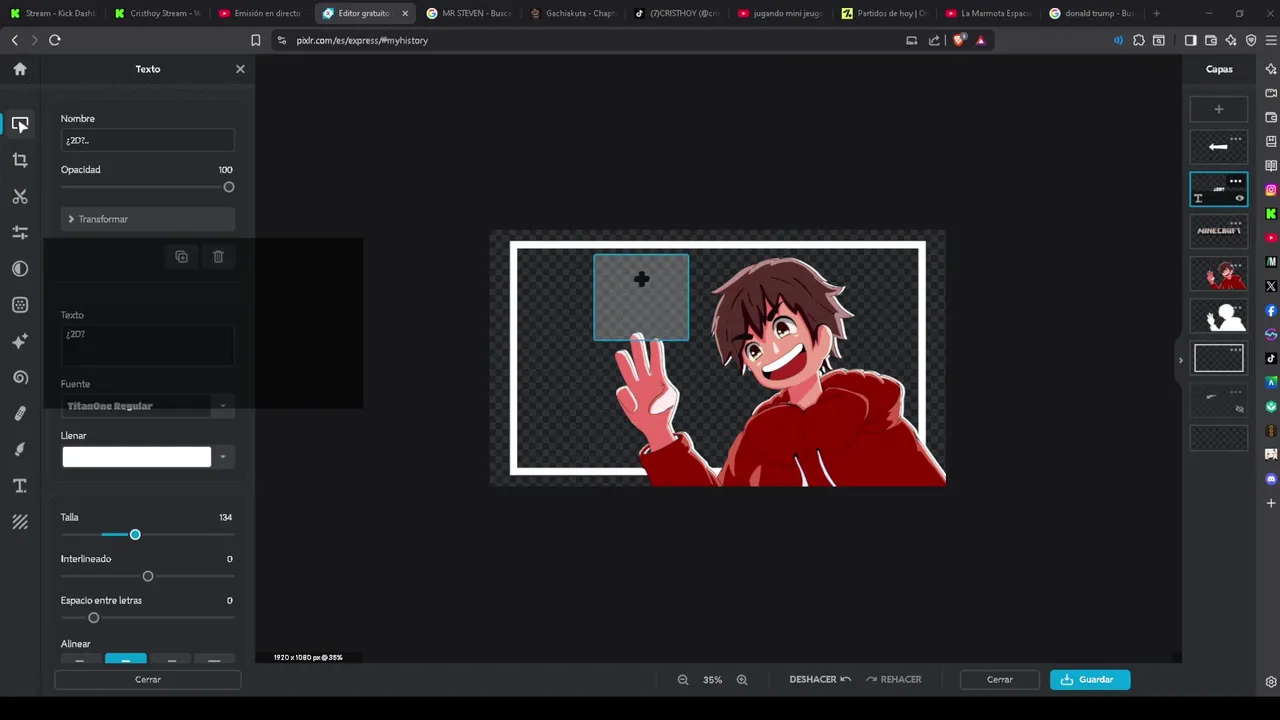1280x720 pixels.
Task: Select the Liquify spiral tool
Action: click(x=20, y=377)
